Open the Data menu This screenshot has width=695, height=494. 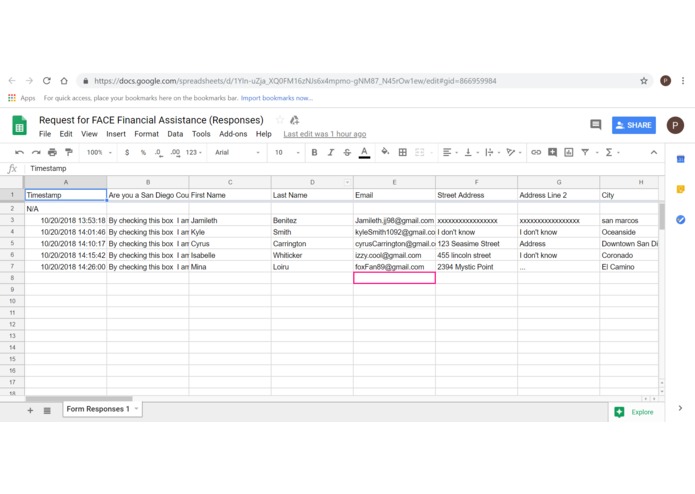click(175, 134)
